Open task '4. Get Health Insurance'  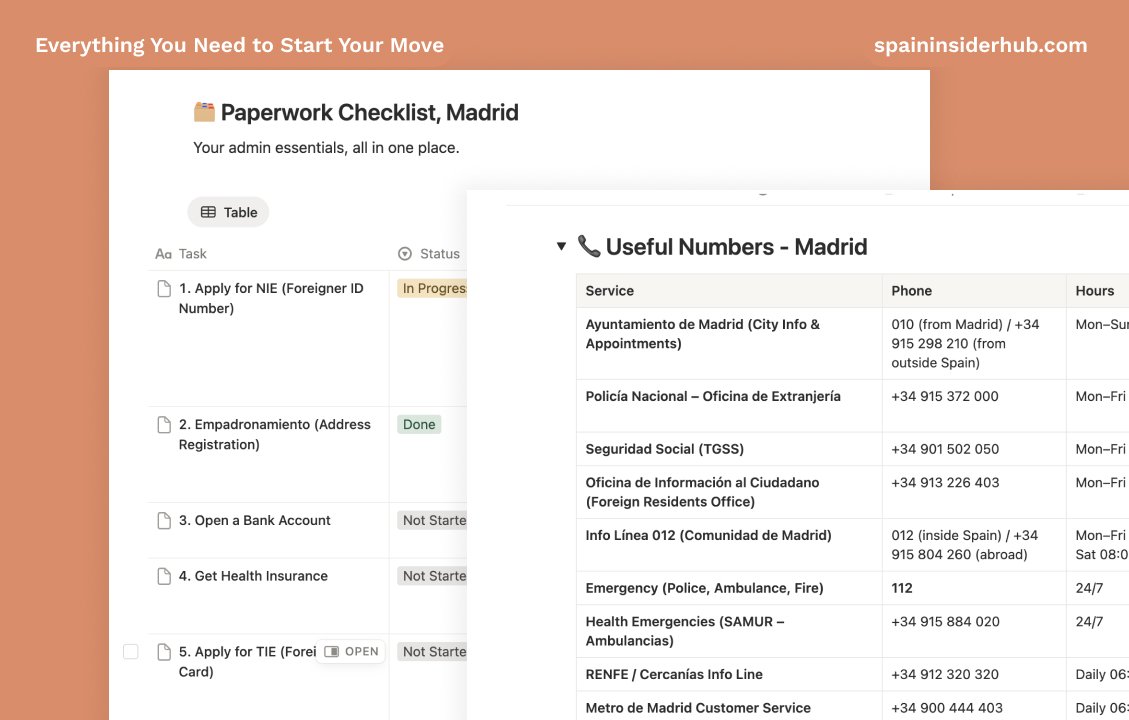click(x=253, y=576)
